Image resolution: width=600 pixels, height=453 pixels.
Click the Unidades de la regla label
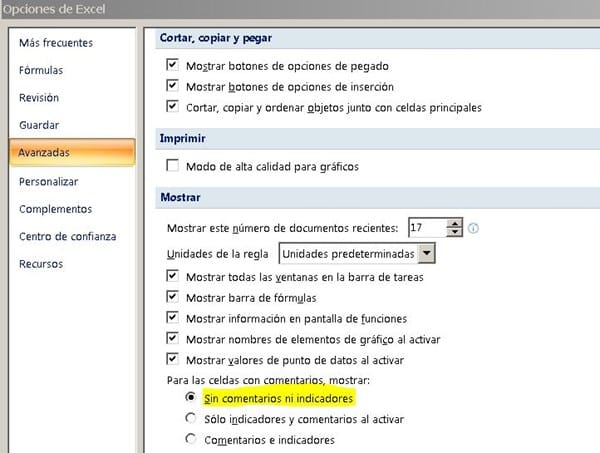pos(217,254)
